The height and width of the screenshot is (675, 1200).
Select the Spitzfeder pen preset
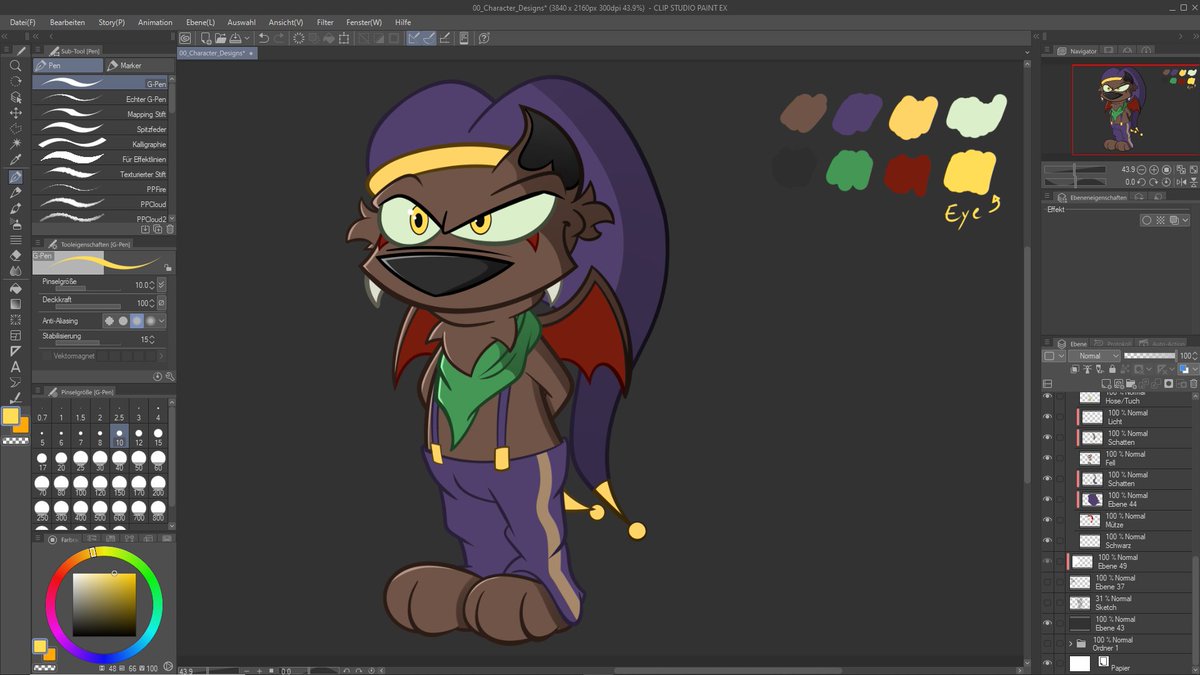[100, 129]
